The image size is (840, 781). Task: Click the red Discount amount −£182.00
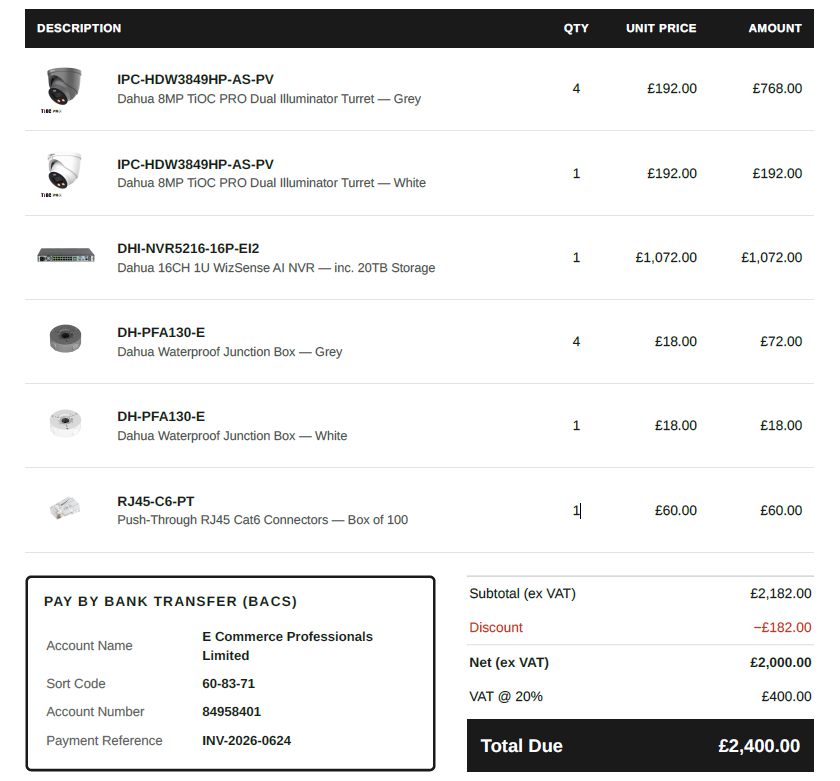782,627
